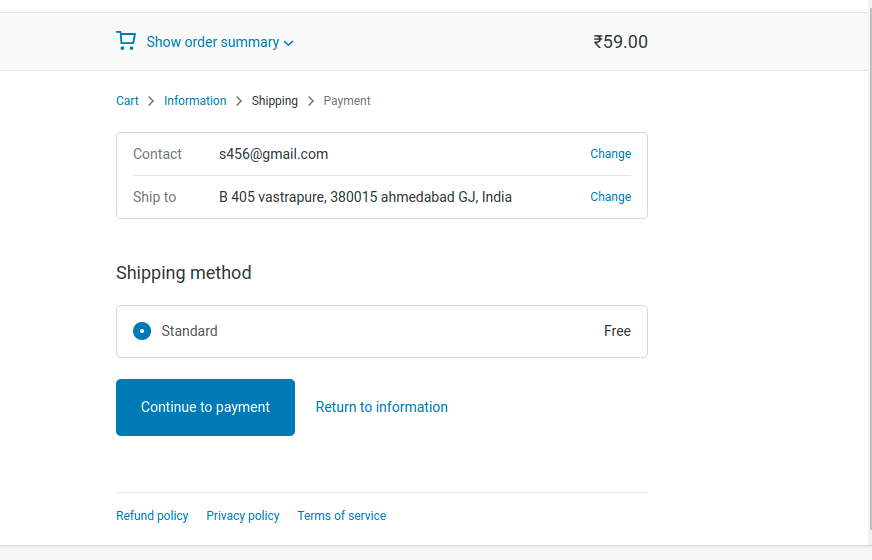Viewport: 872px width, 560px height.
Task: Click the Payment breadcrumb step
Action: click(347, 101)
